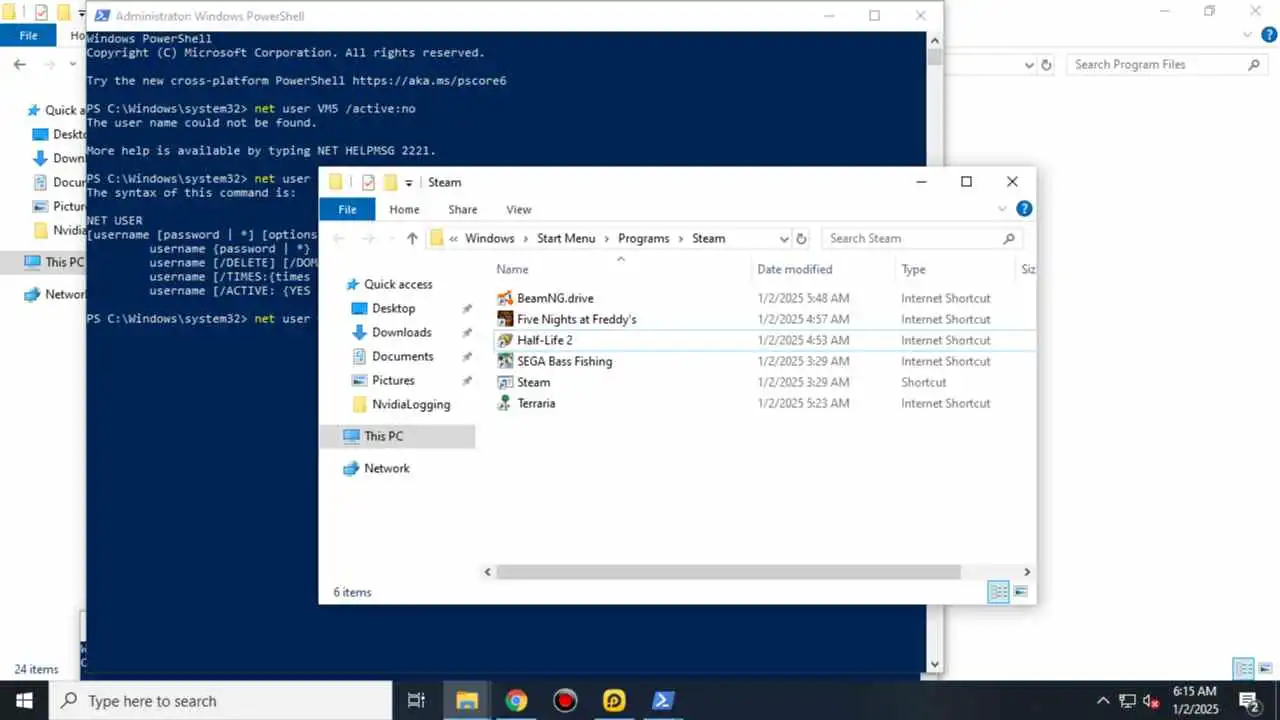
Task: Expand the arrow after Start Menu breadcrumb
Action: (x=606, y=238)
